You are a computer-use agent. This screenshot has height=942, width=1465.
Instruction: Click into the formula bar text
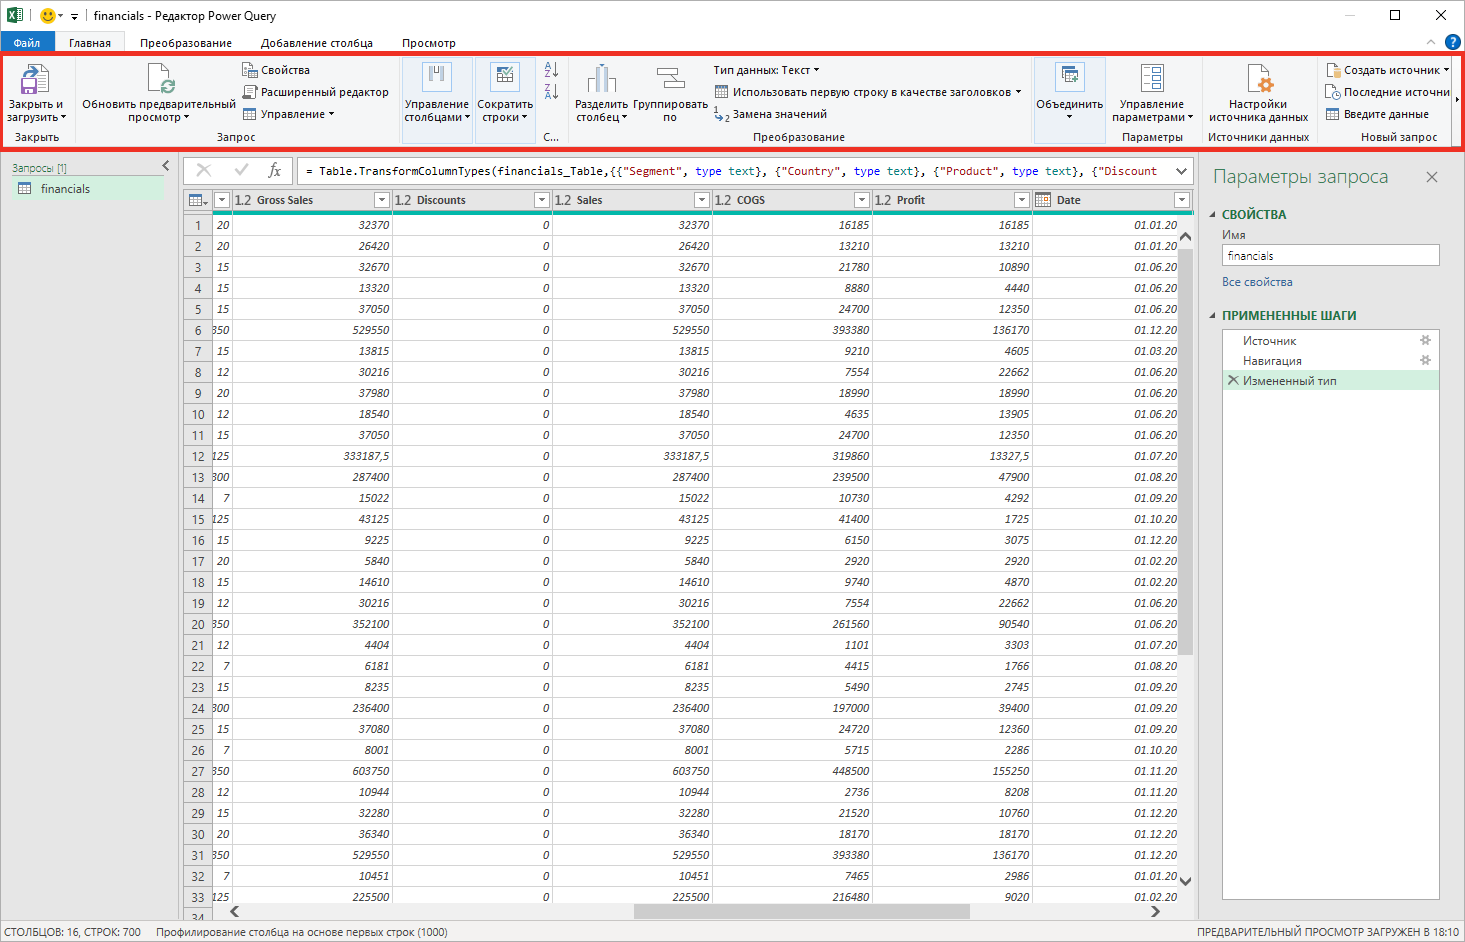tap(733, 171)
